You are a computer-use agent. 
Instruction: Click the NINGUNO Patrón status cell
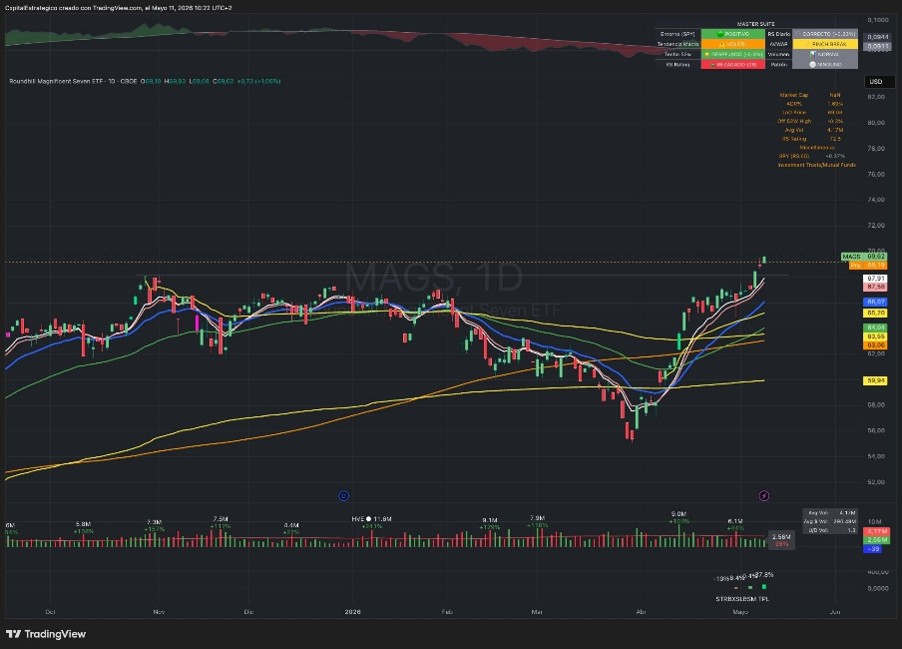[x=825, y=64]
